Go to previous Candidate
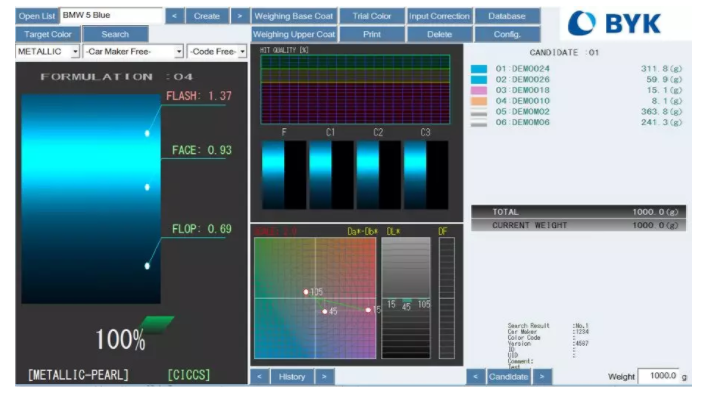704x395 pixels. click(475, 377)
